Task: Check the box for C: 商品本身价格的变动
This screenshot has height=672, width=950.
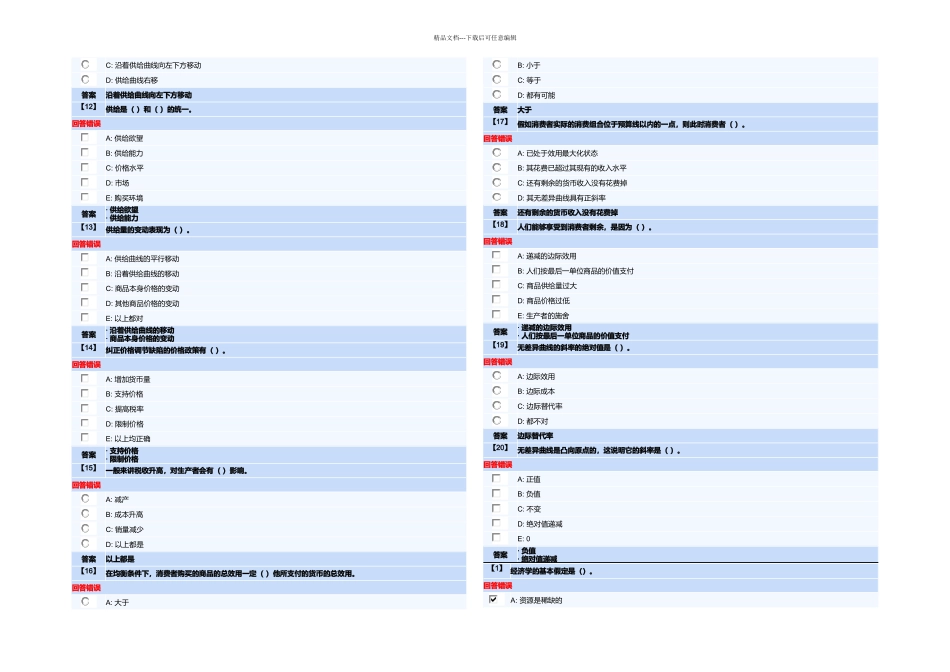Action: coord(85,287)
